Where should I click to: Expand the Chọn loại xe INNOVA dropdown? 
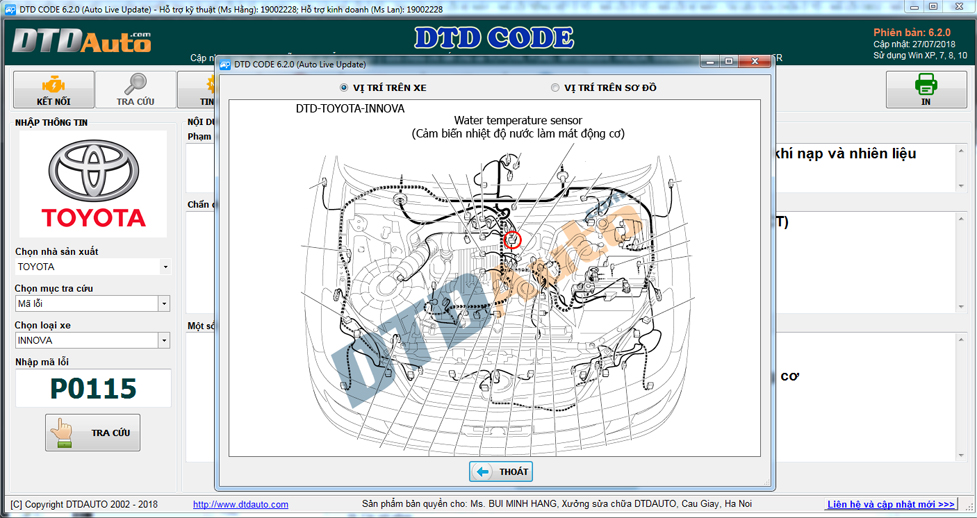(164, 340)
